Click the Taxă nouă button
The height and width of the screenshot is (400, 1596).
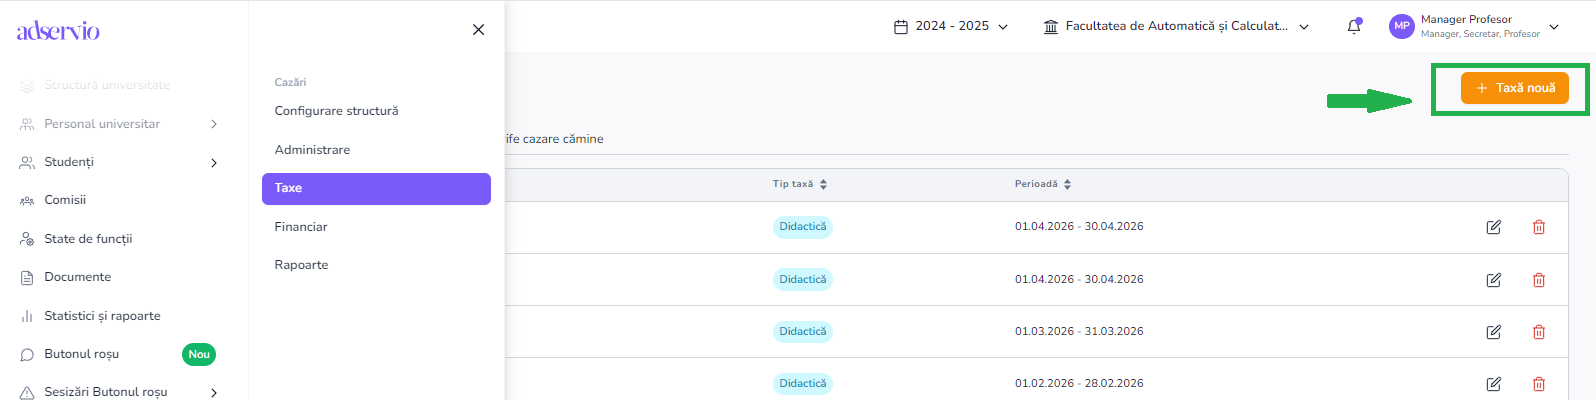(1514, 88)
